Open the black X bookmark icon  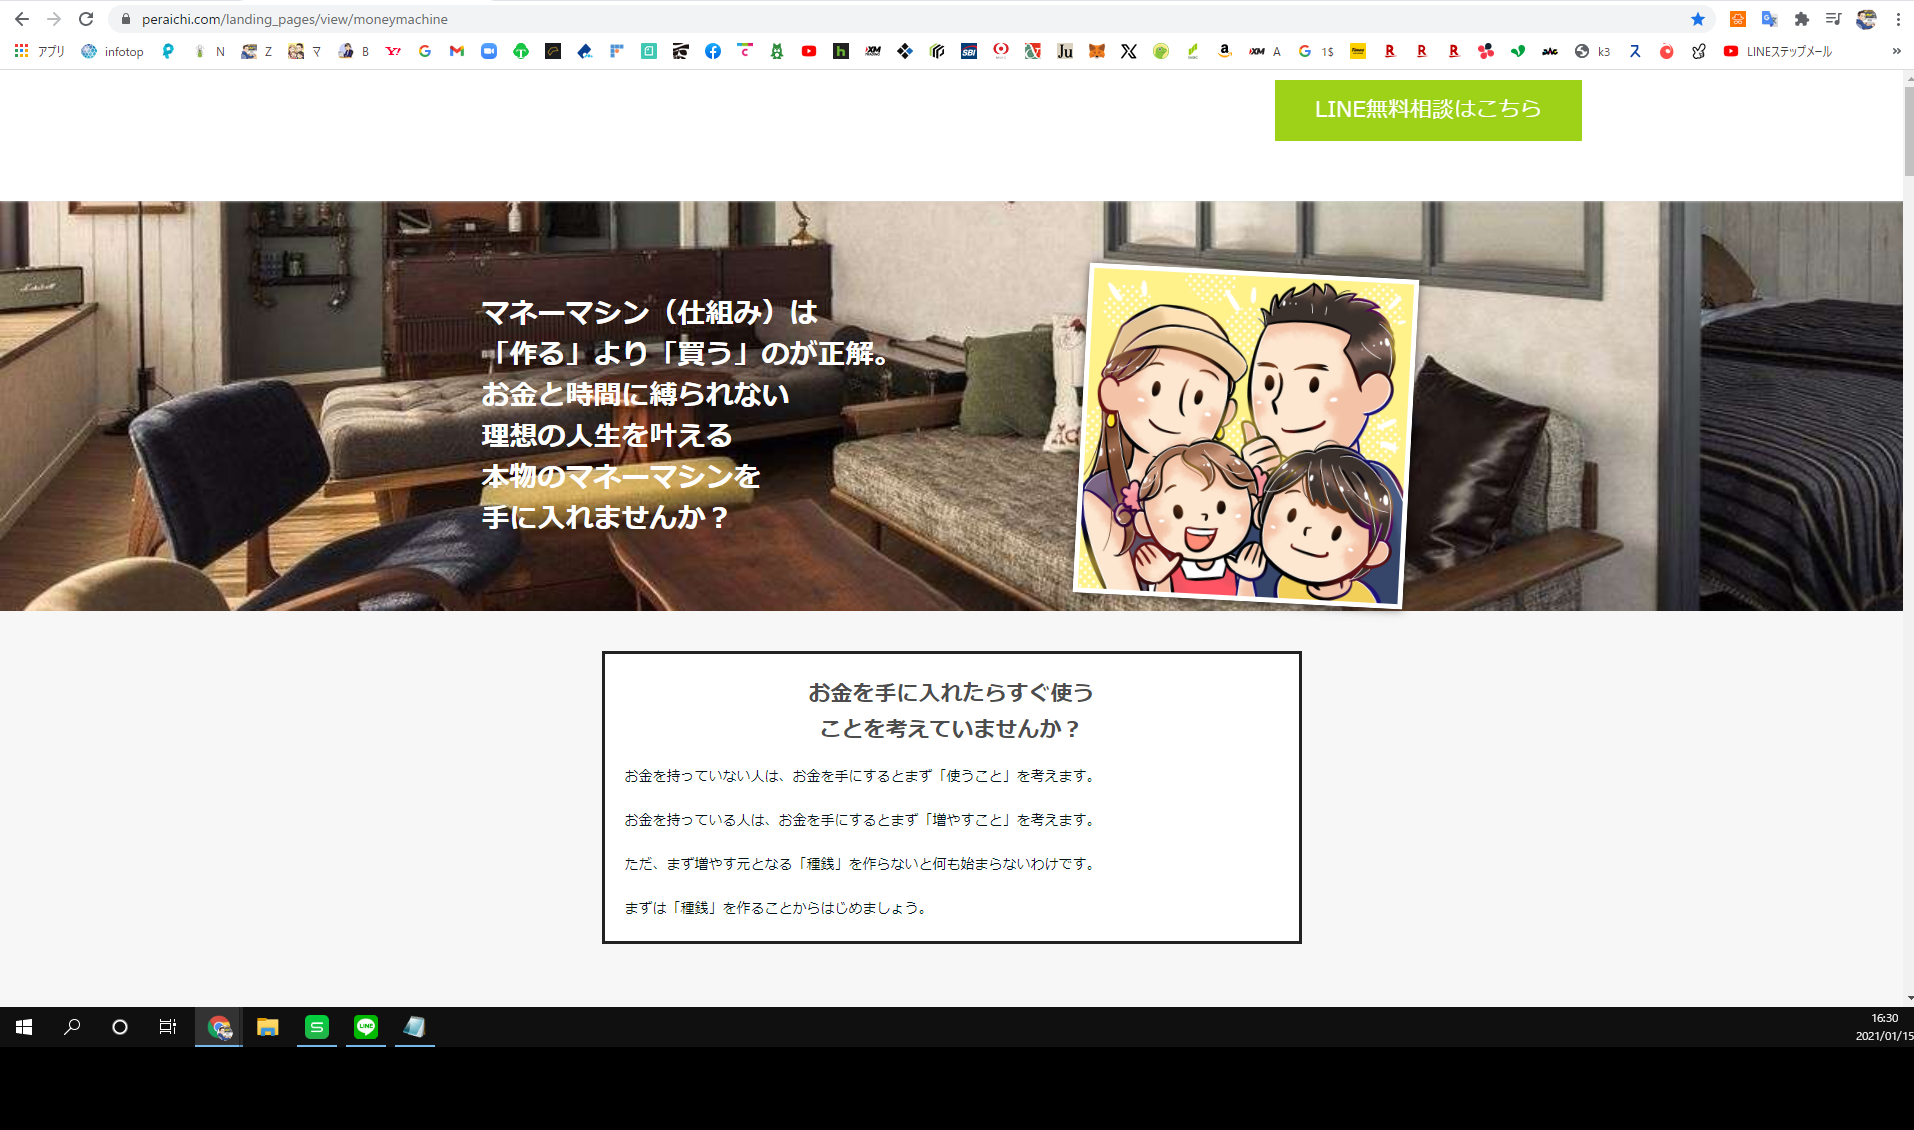click(1129, 51)
